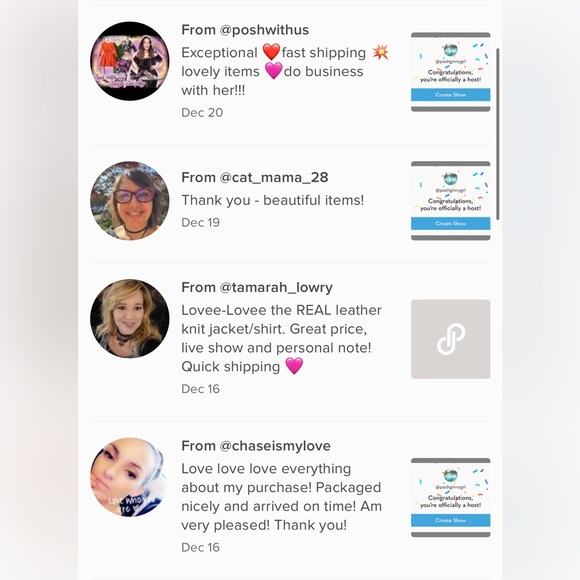Click the explosion emoji after fast shipping

click(380, 52)
